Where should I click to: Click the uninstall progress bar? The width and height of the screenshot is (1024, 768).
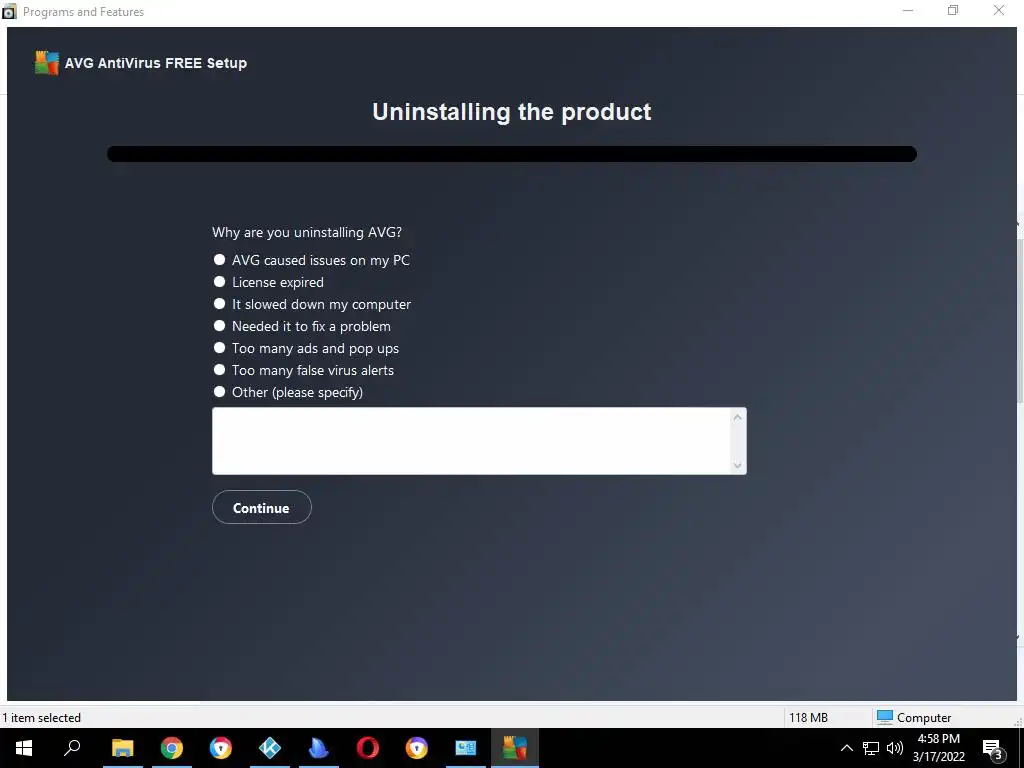pyautogui.click(x=512, y=154)
